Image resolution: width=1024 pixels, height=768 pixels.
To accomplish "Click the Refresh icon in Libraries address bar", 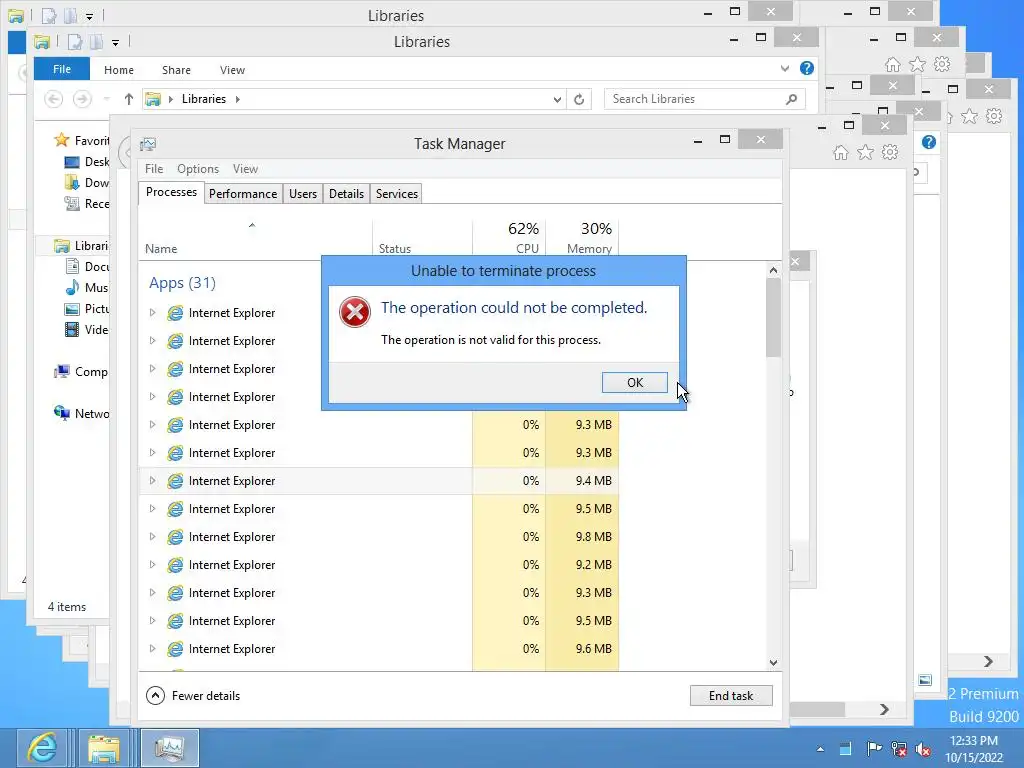I will (579, 99).
